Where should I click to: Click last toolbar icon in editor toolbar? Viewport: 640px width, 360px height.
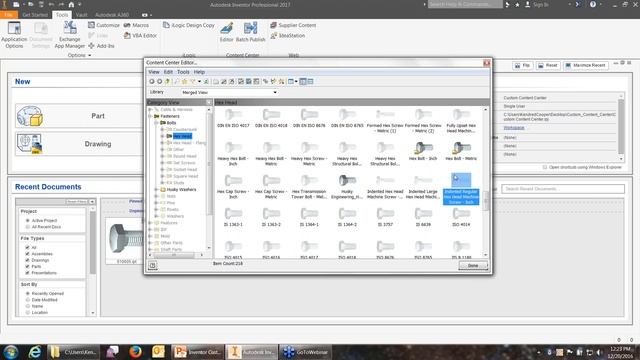(311, 82)
